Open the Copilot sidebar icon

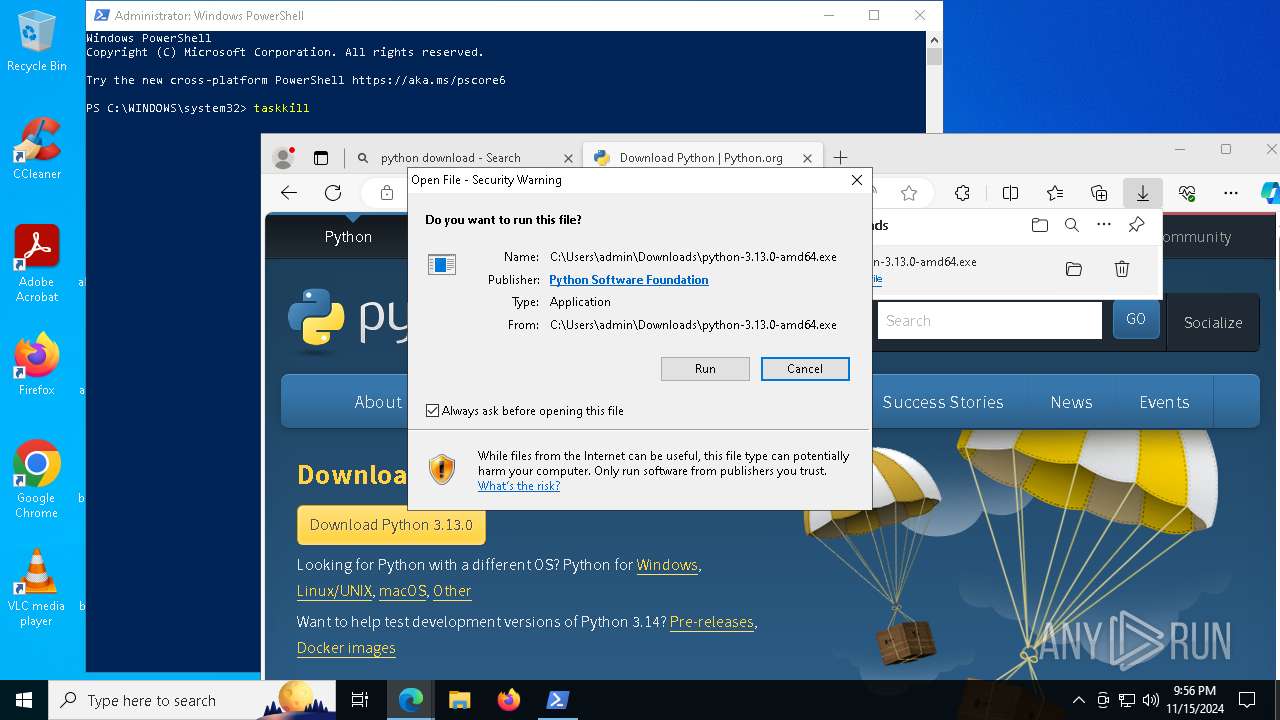tap(1270, 193)
